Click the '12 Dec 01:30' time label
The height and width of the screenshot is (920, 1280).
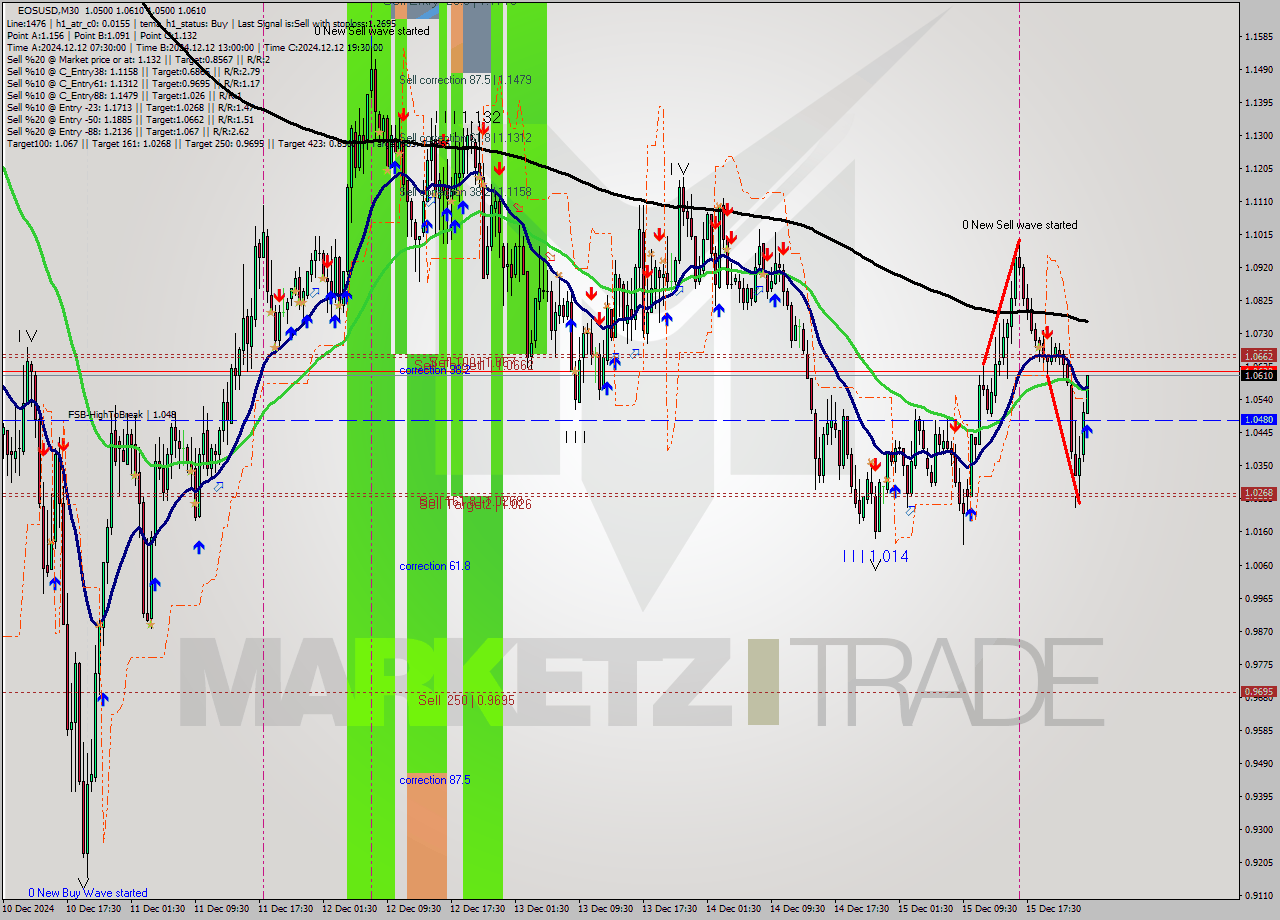[349, 909]
